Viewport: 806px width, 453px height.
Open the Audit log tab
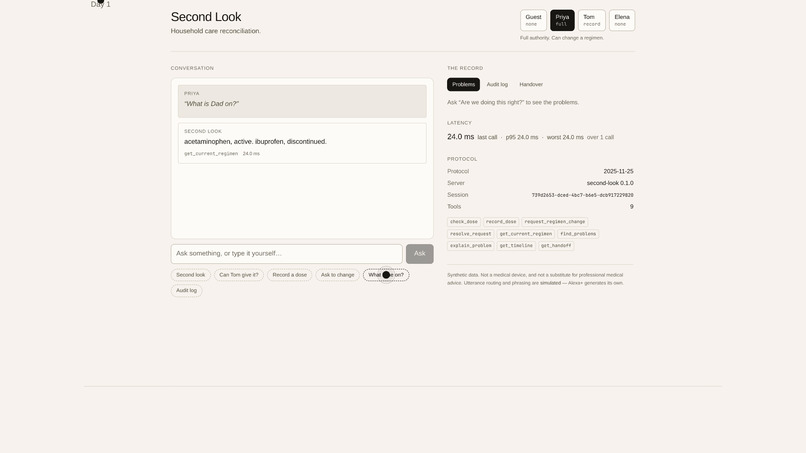pyautogui.click(x=497, y=84)
